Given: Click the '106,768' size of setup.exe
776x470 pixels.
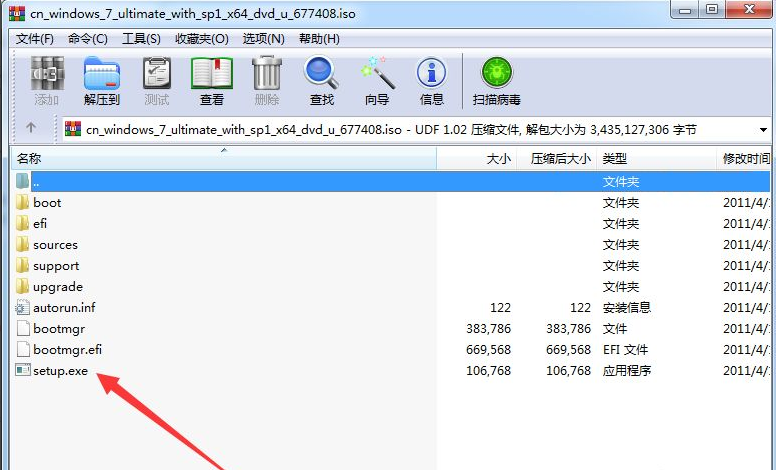Looking at the screenshot, I should pos(488,371).
